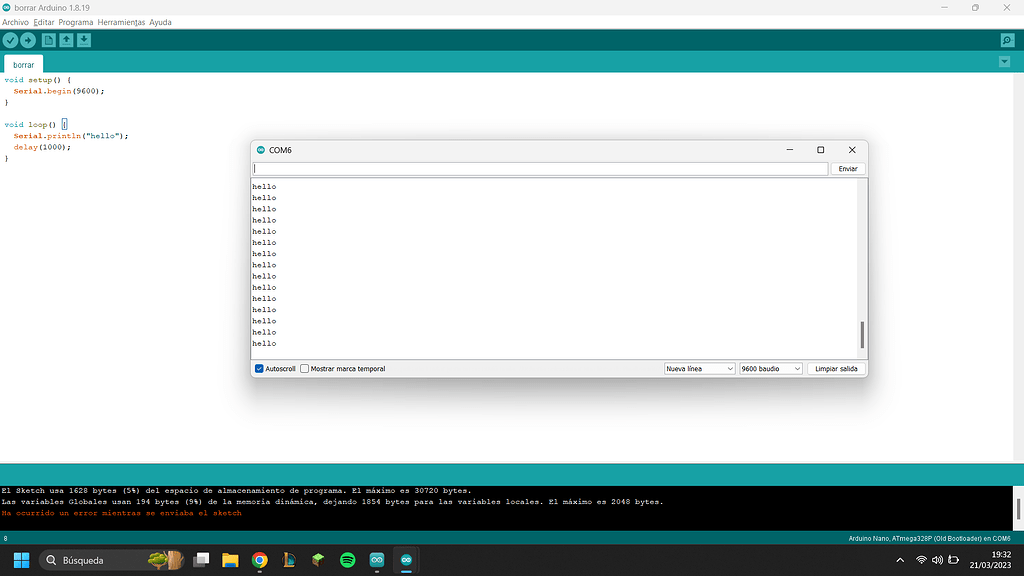Click the Enviar button
The height and width of the screenshot is (576, 1024).
click(x=847, y=168)
